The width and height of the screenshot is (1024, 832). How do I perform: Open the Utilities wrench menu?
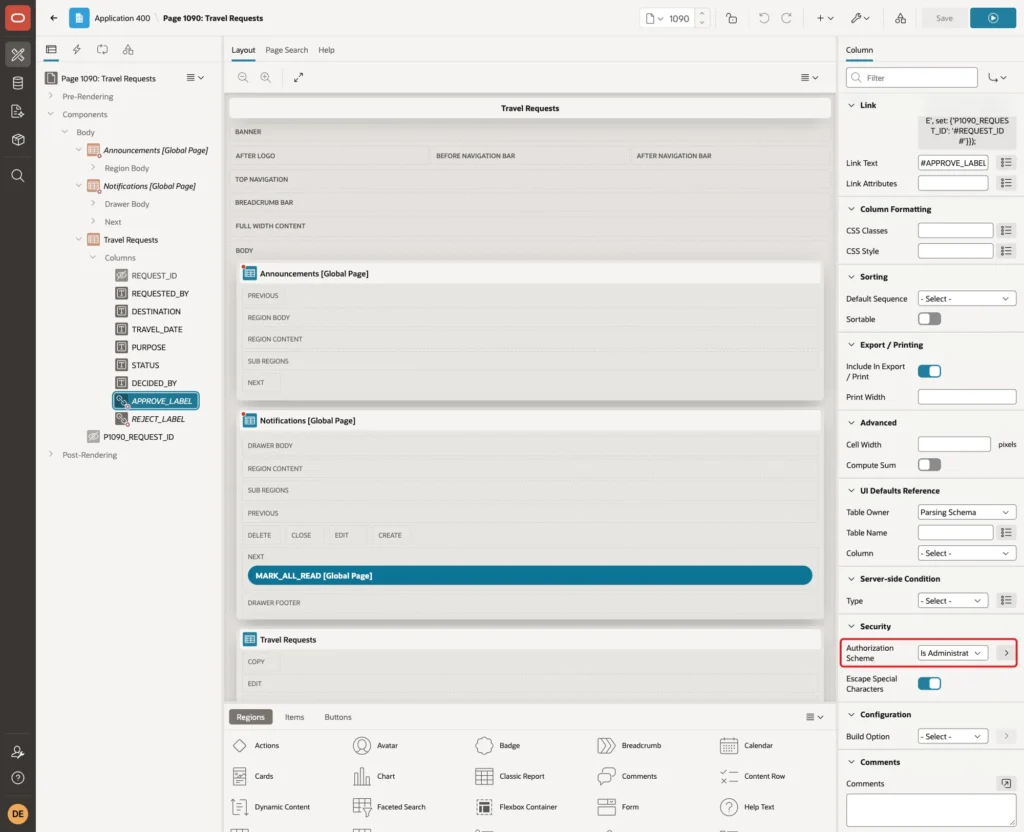(x=860, y=18)
